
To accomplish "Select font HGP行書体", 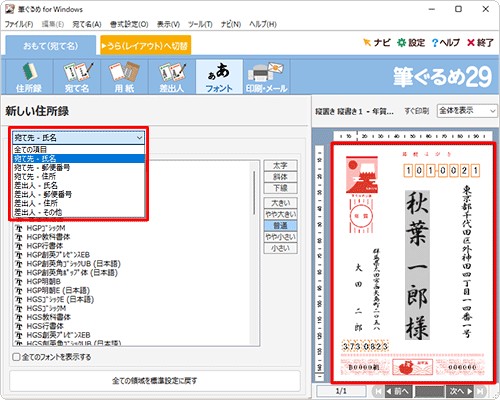I will click(x=45, y=246).
